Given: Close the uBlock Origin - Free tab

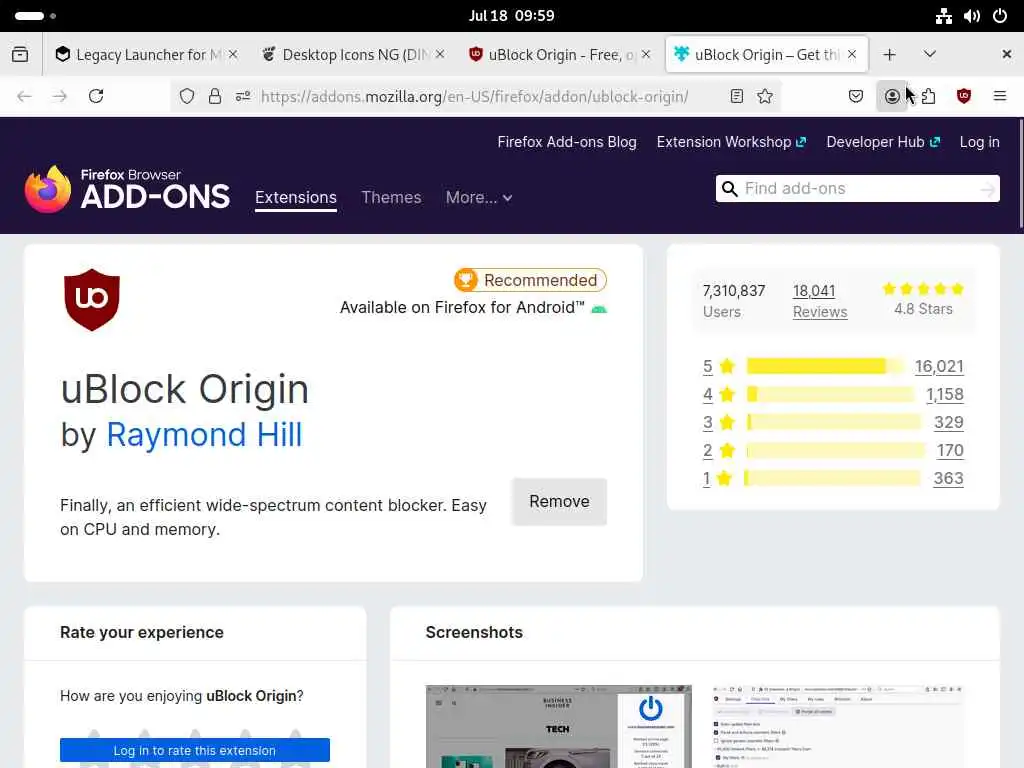Looking at the screenshot, I should tap(646, 54).
